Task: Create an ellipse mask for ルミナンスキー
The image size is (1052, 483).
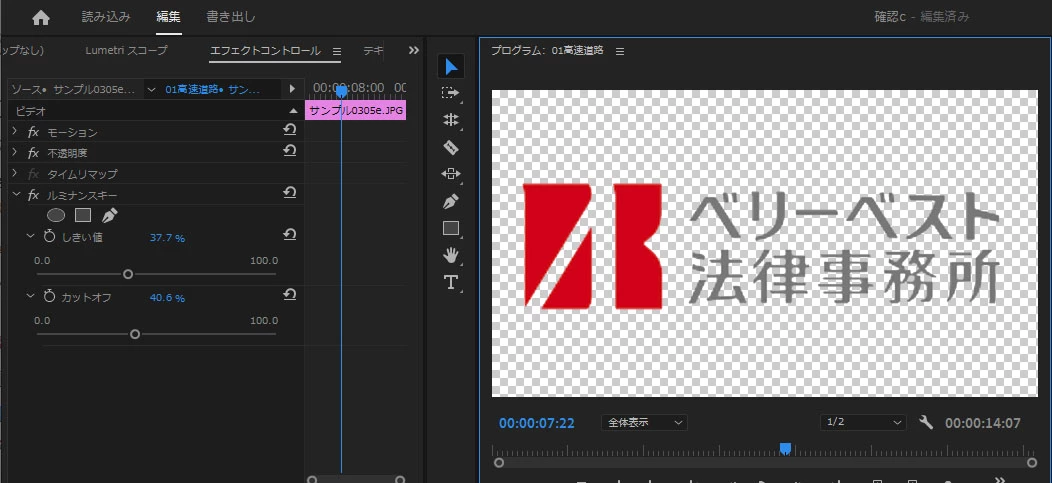Action: pos(56,215)
